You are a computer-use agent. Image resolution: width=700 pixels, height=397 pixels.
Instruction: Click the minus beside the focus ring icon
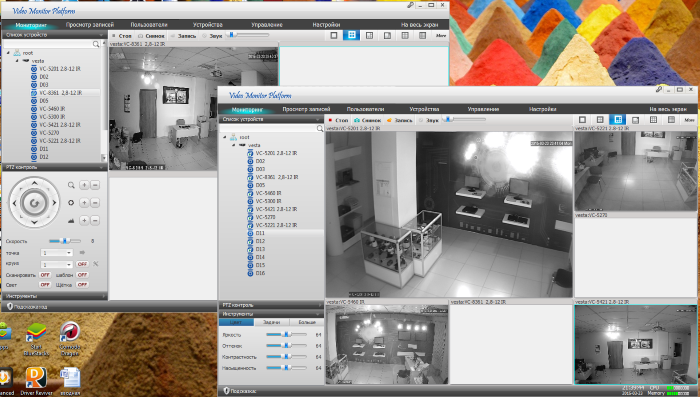click(95, 203)
